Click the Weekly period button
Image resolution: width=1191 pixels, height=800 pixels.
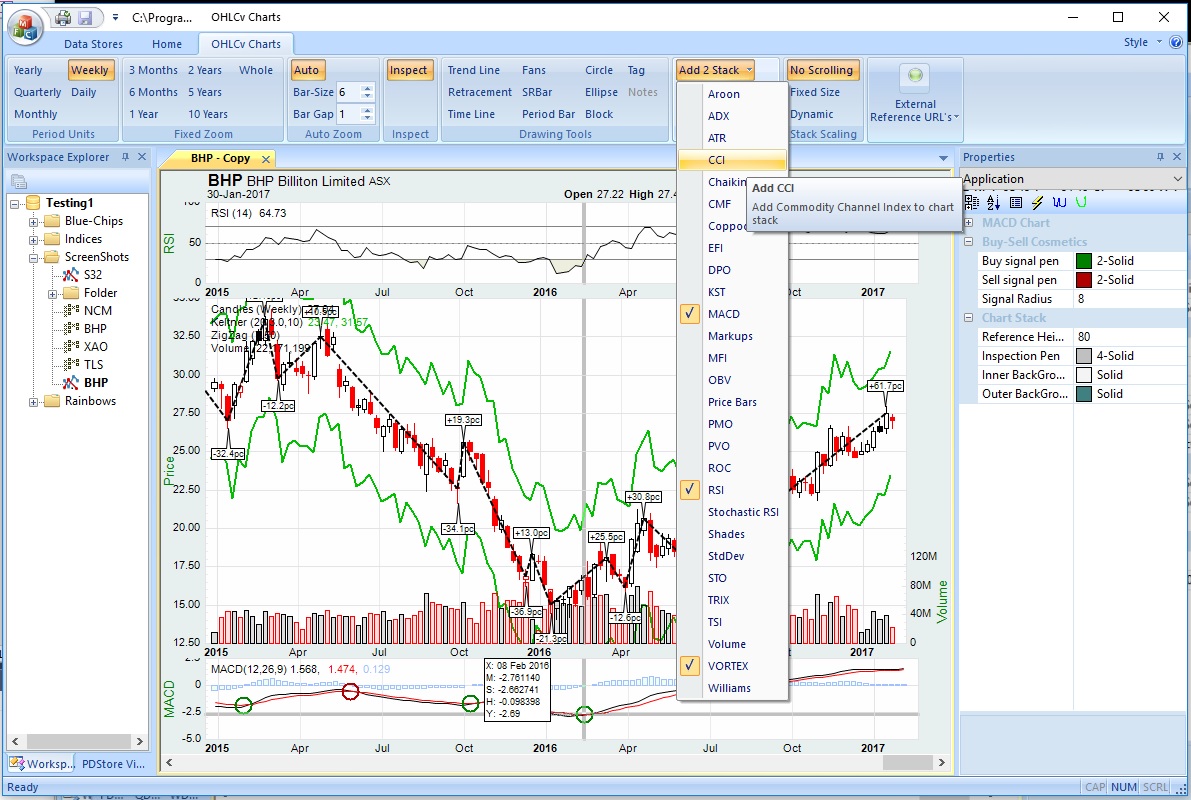(x=90, y=70)
